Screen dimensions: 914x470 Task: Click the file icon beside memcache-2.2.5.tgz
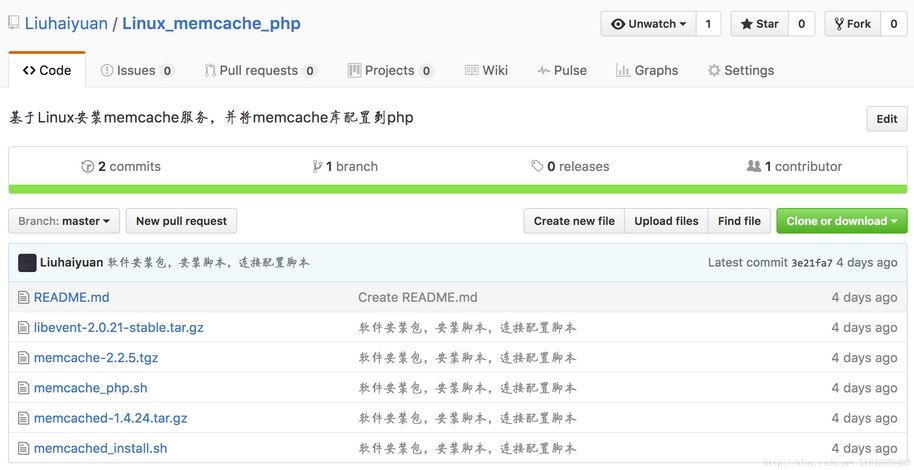pyautogui.click(x=23, y=358)
